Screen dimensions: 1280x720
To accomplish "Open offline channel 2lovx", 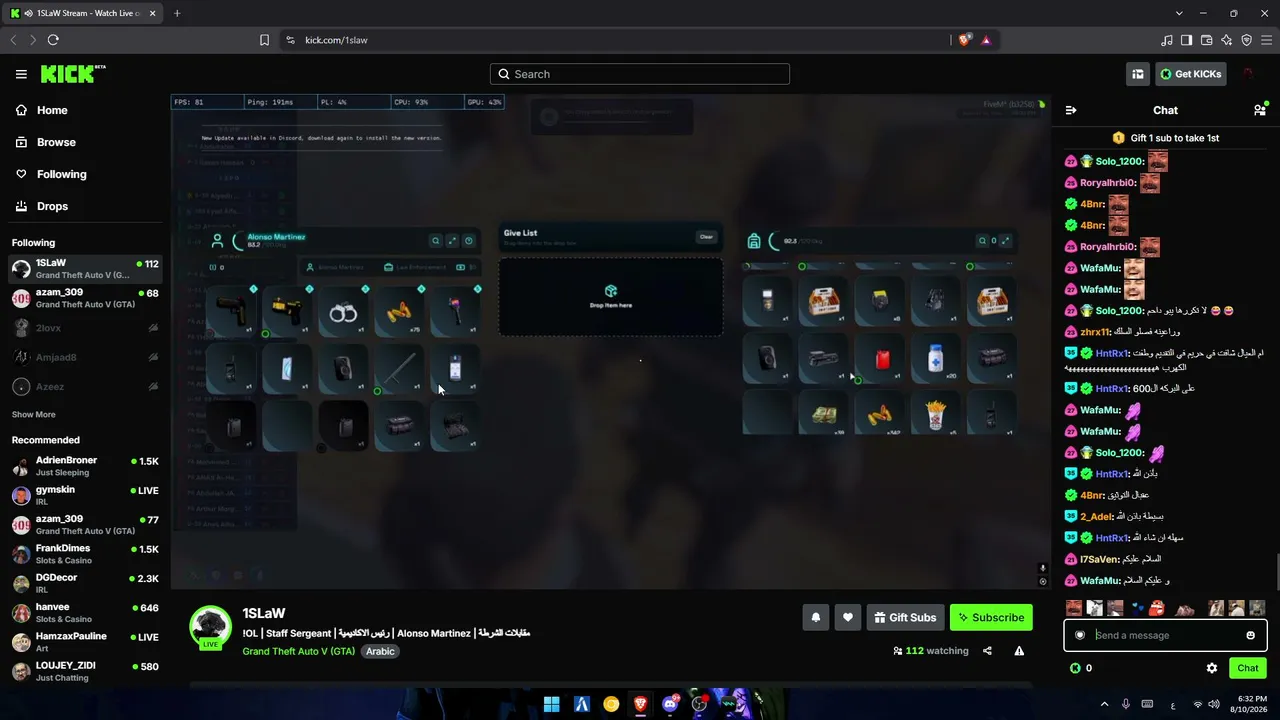I will (85, 328).
